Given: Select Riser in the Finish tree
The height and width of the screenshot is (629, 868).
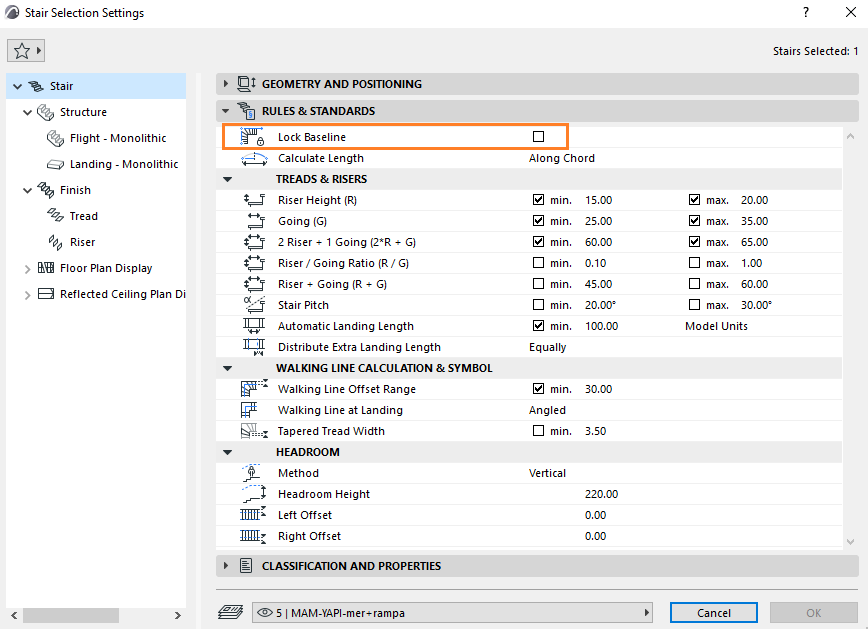Looking at the screenshot, I should tap(82, 242).
